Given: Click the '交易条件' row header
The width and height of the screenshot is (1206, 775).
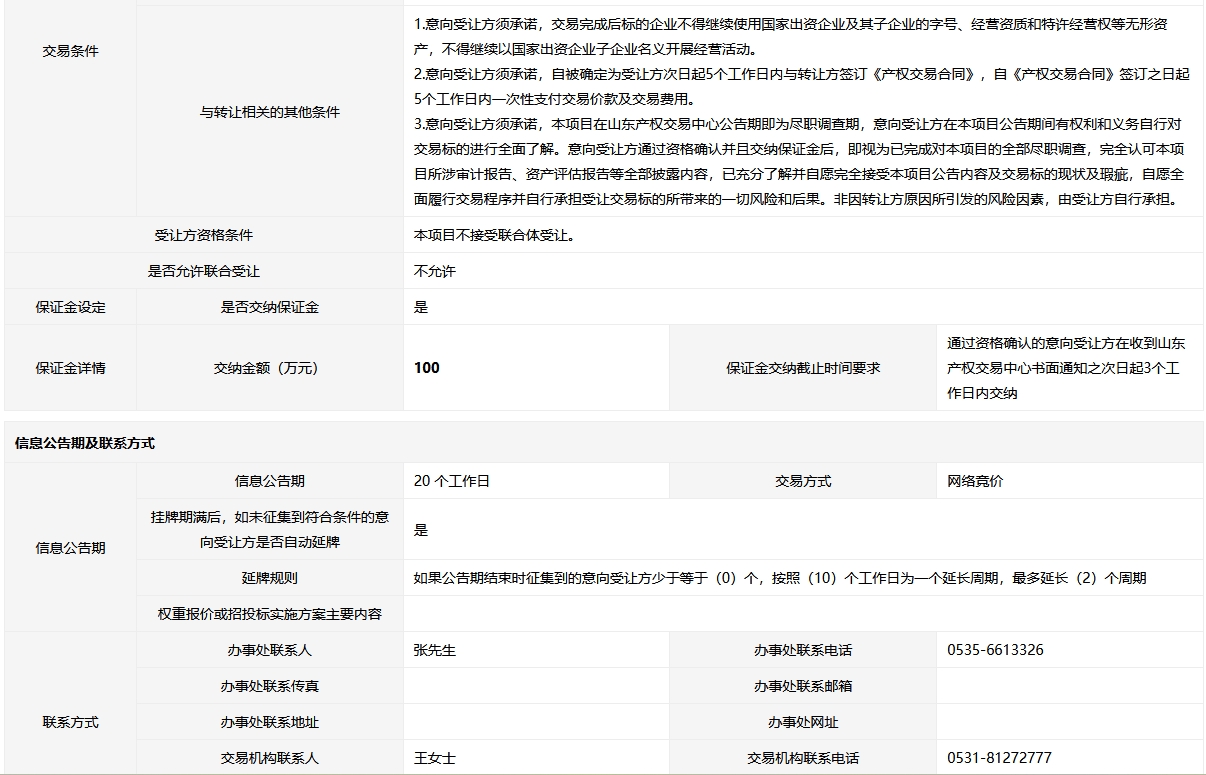Looking at the screenshot, I should point(70,51).
